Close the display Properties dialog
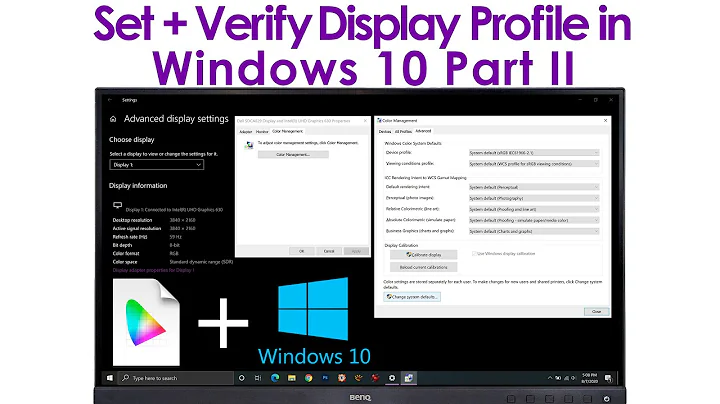This screenshot has width=720, height=404. point(366,121)
